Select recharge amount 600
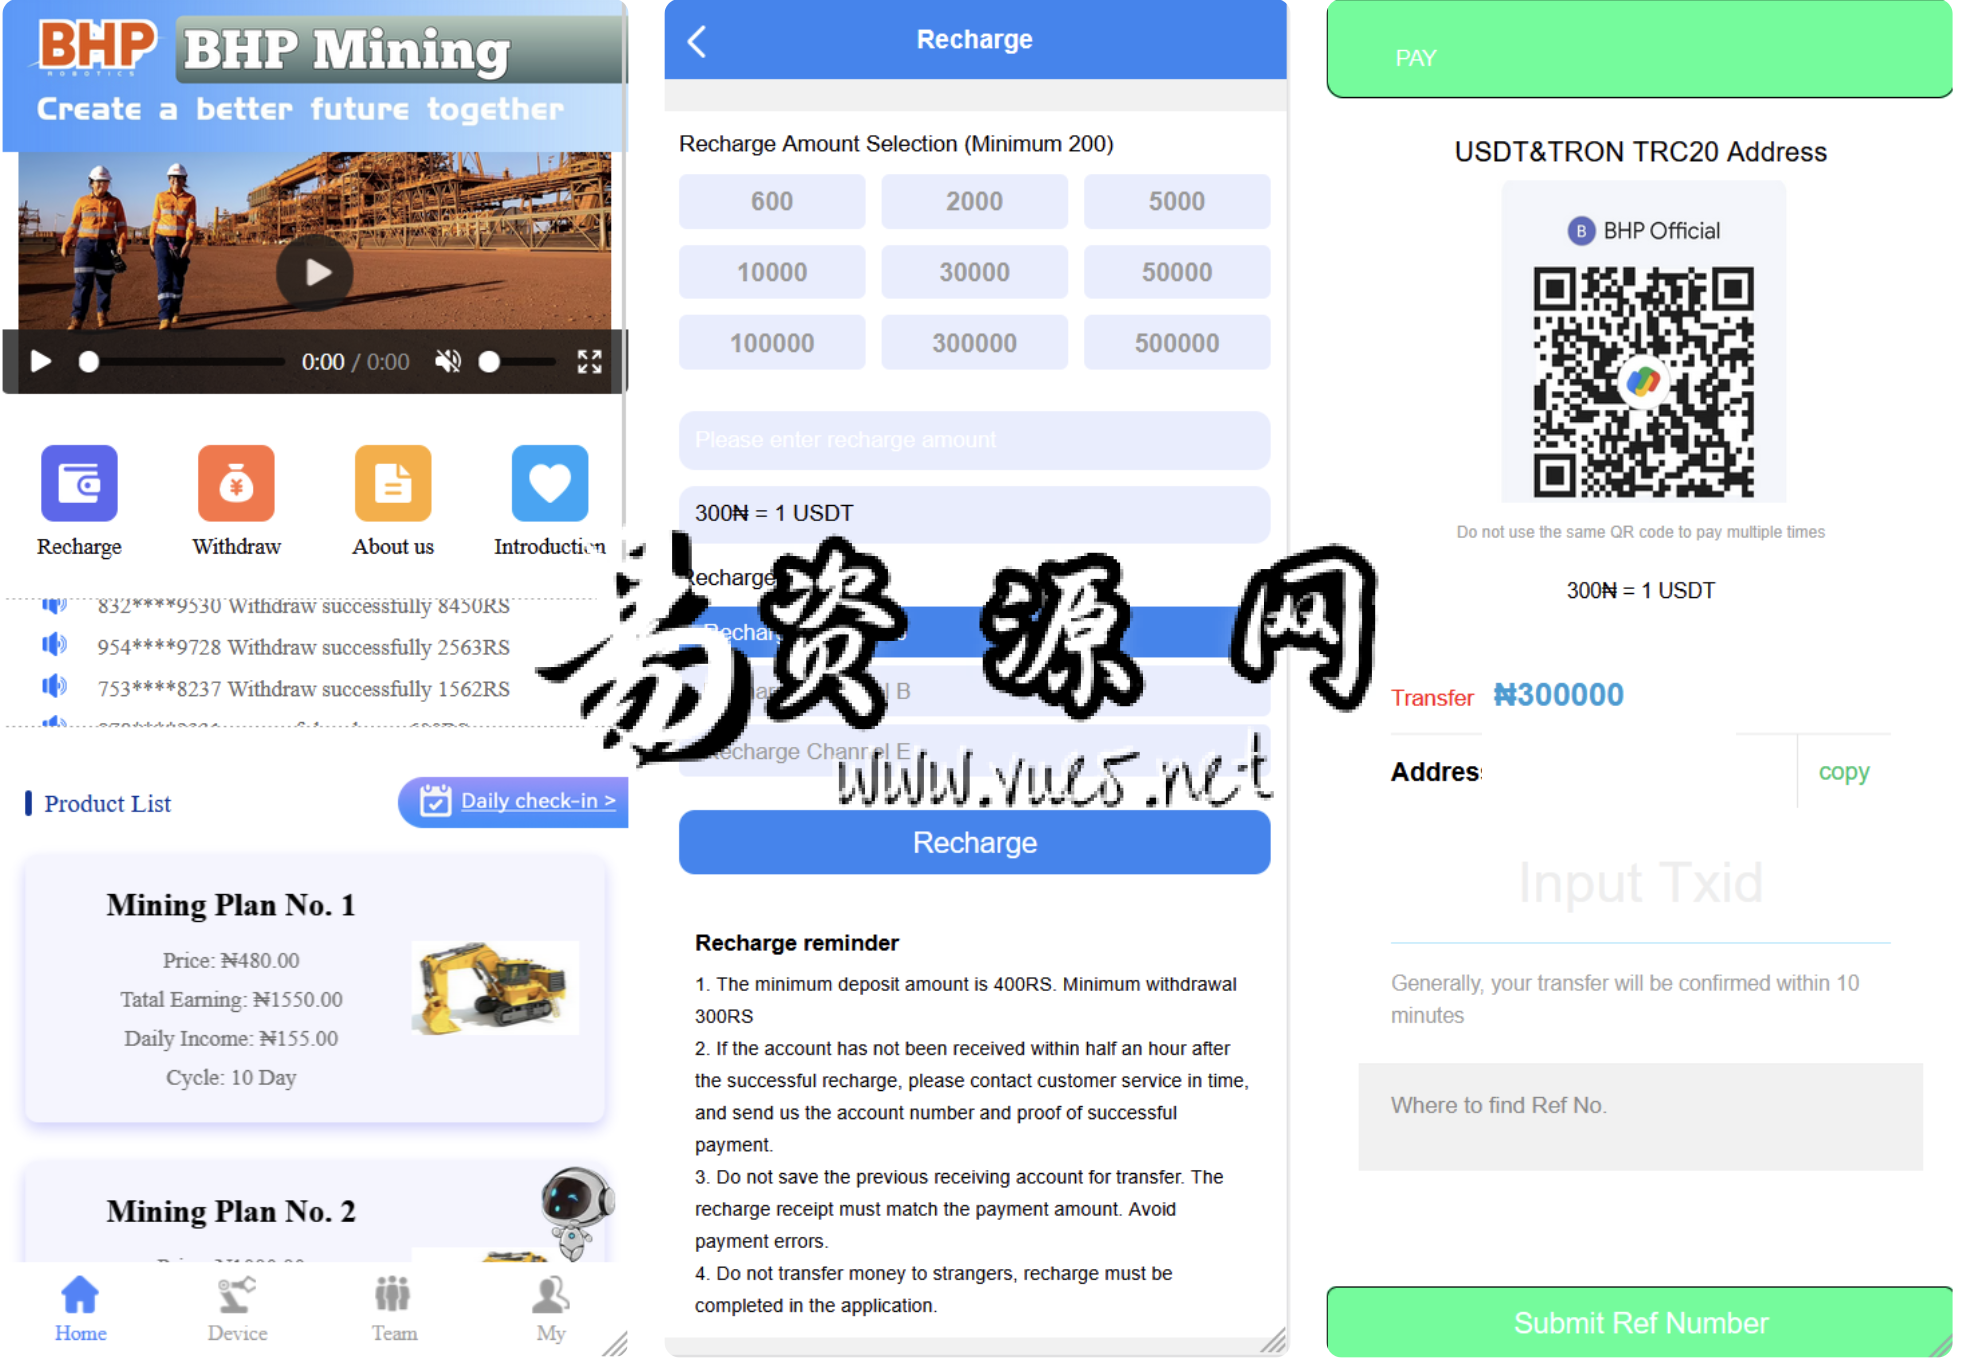This screenshot has height=1368, width=1962. click(x=772, y=201)
